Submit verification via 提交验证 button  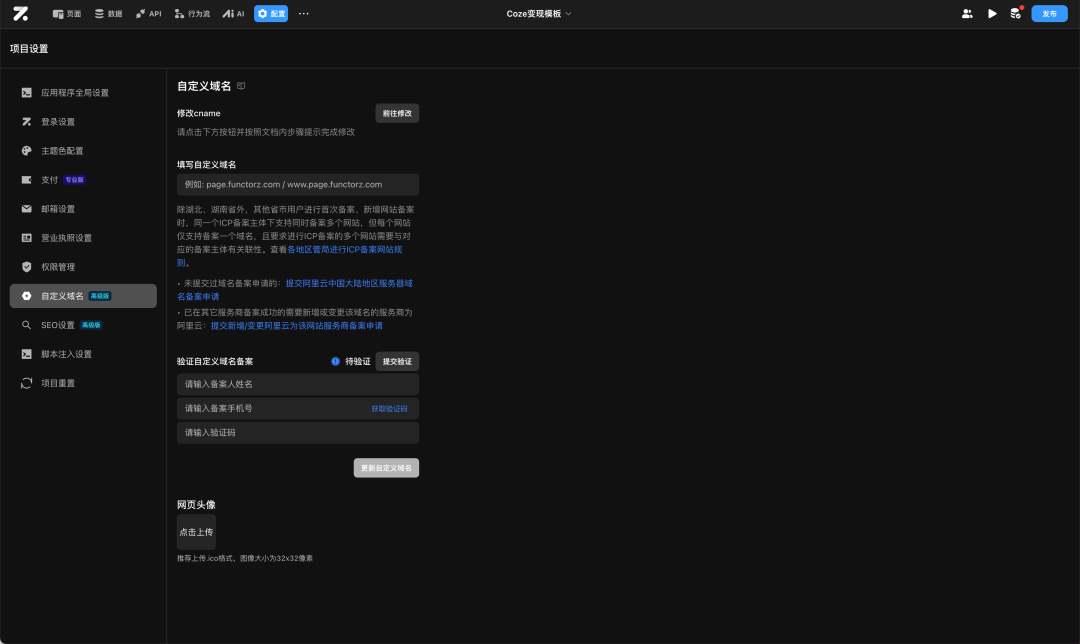click(396, 361)
